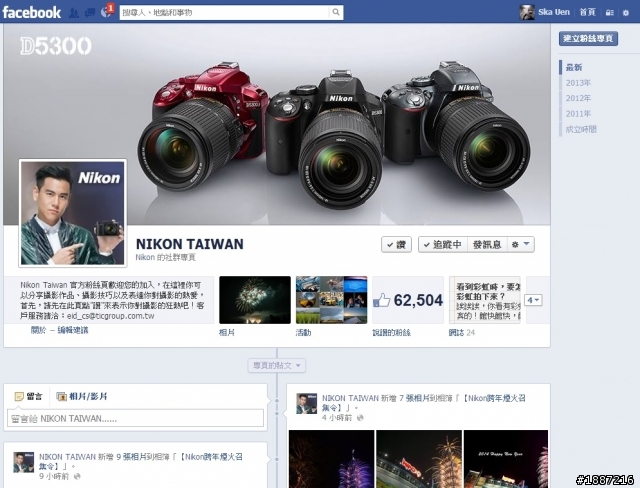Click the search magnifier icon
The width and height of the screenshot is (640, 488).
click(336, 12)
